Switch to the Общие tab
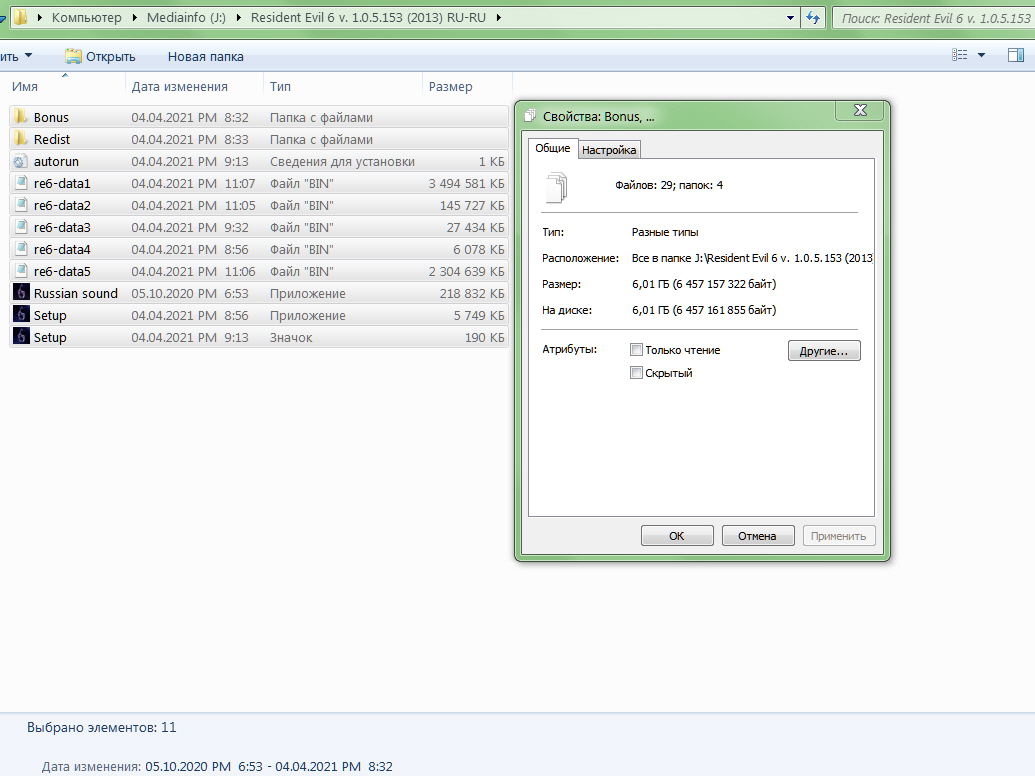The height and width of the screenshot is (776, 1035). [552, 148]
